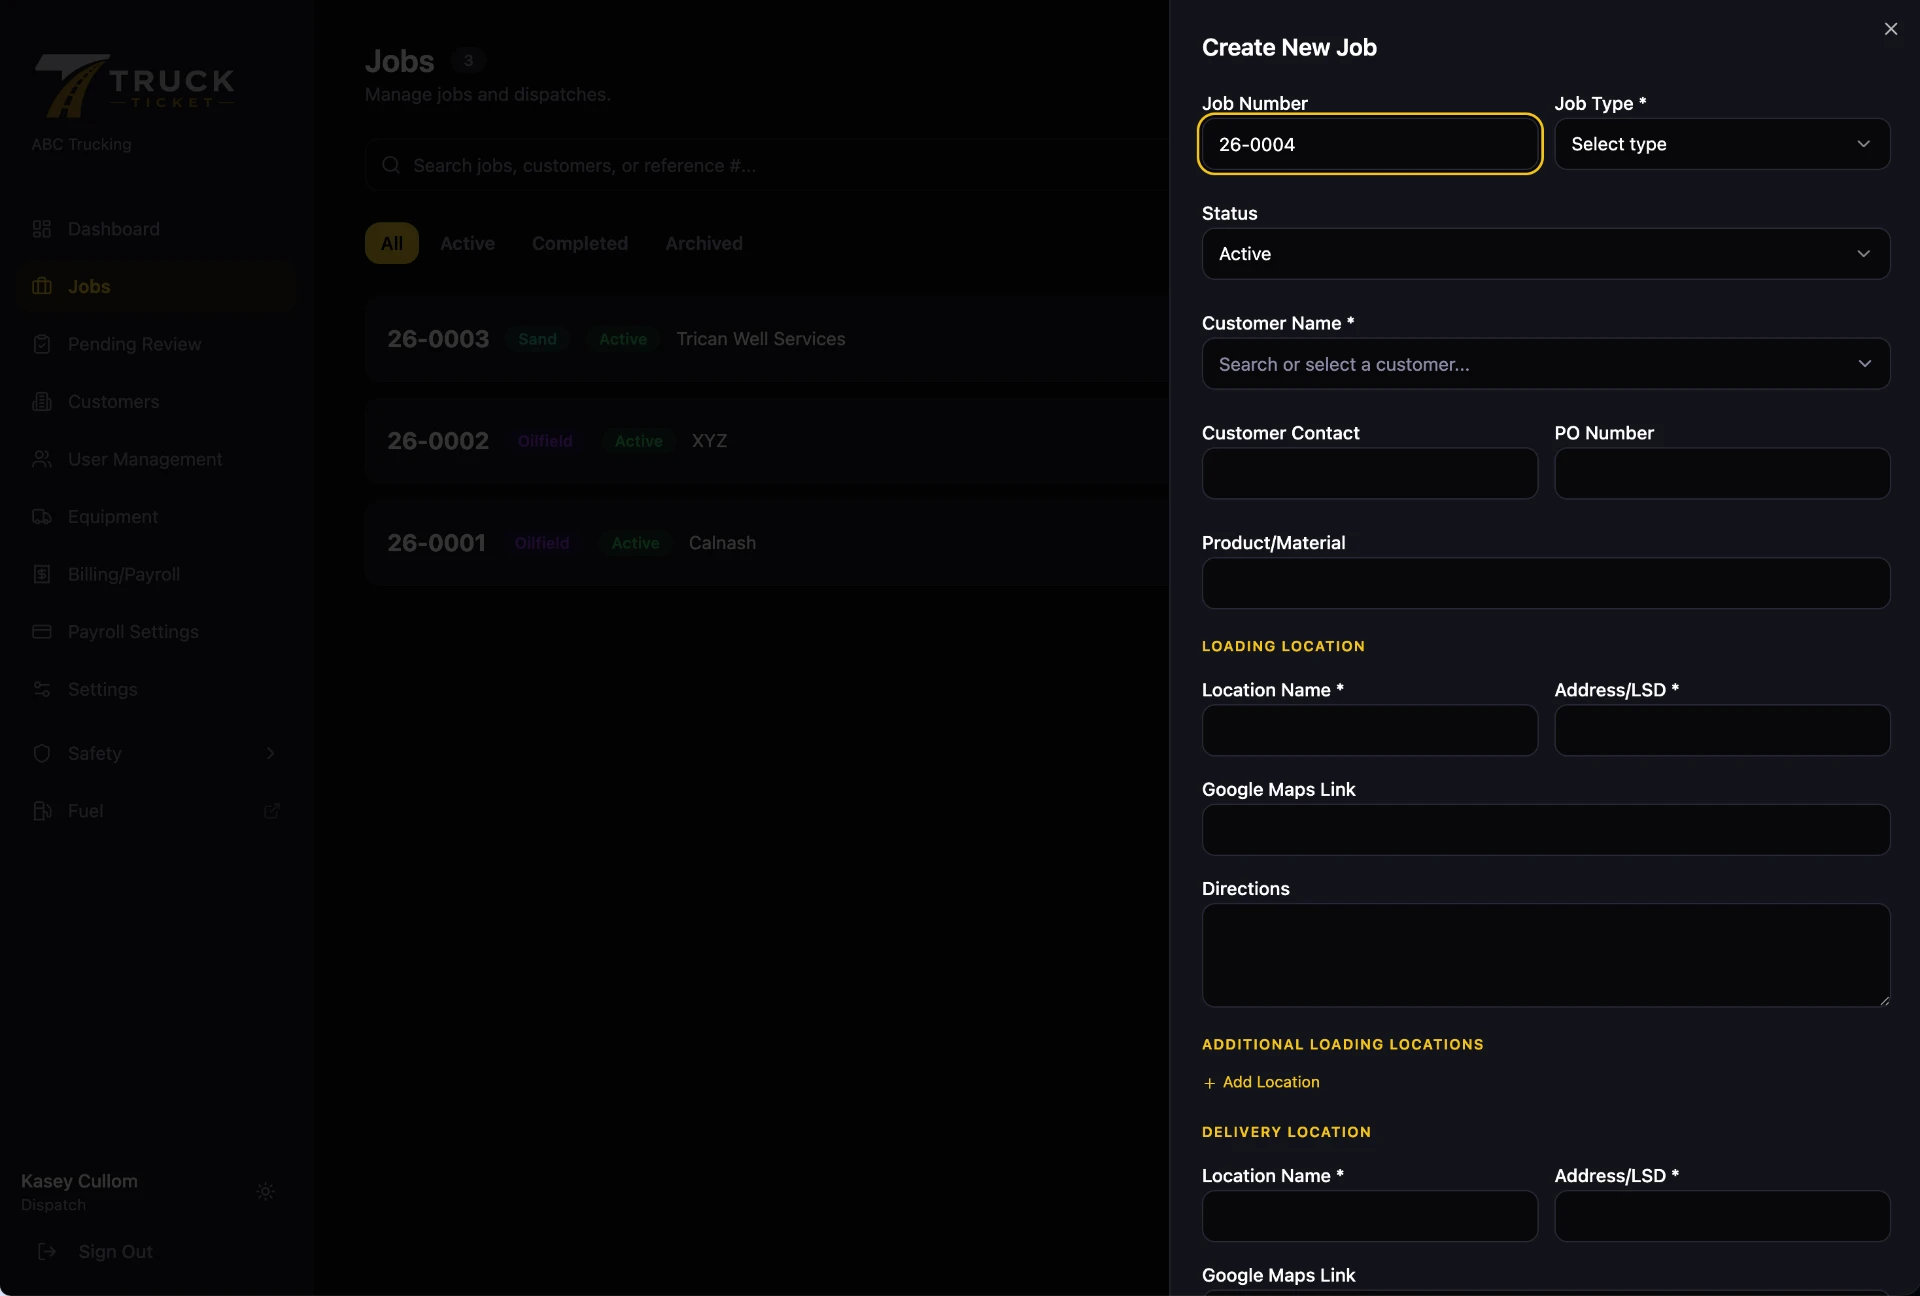The image size is (1920, 1296).
Task: Click the PO Number input field
Action: coord(1722,474)
